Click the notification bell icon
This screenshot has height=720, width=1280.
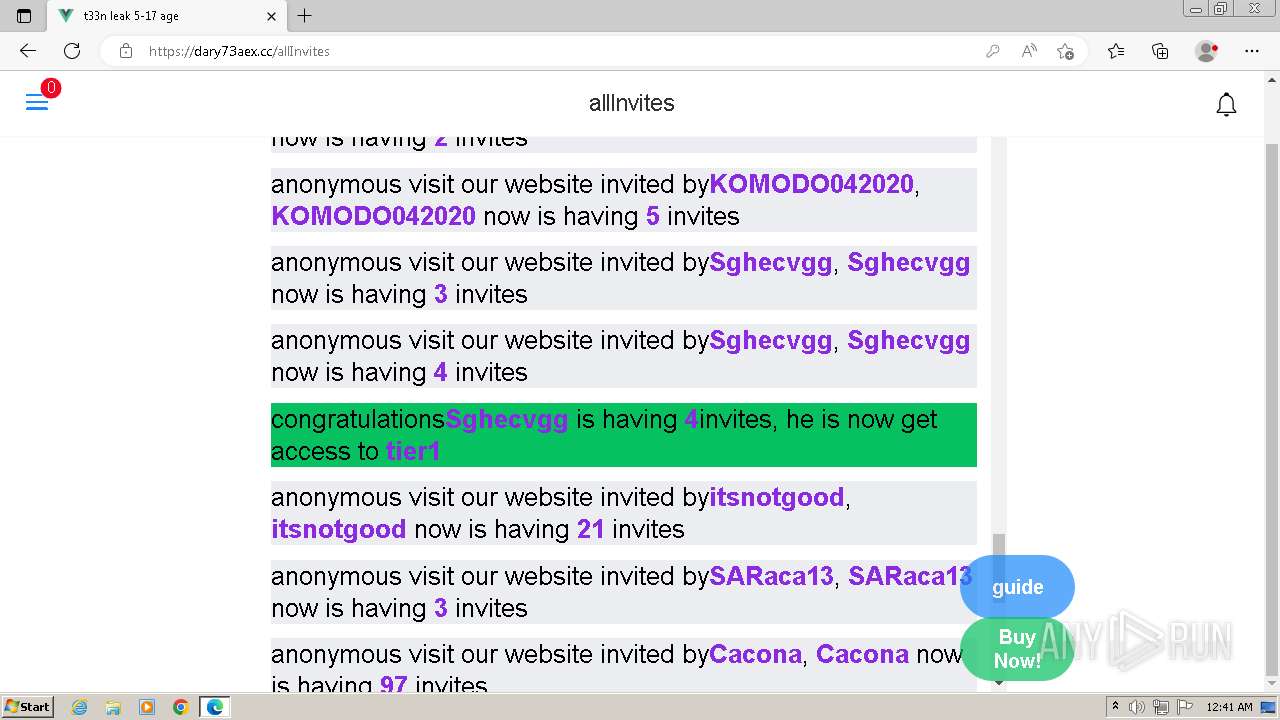(1226, 104)
